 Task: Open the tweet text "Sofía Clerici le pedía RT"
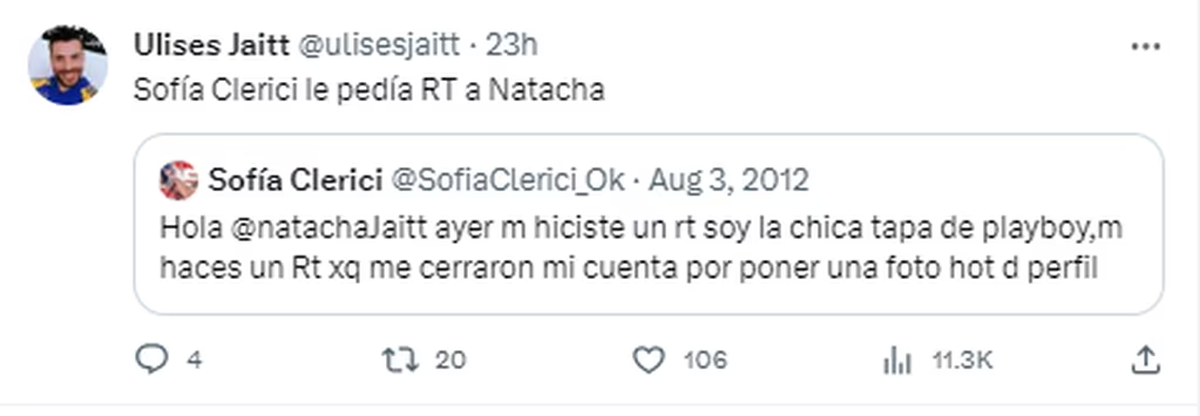click(x=368, y=90)
